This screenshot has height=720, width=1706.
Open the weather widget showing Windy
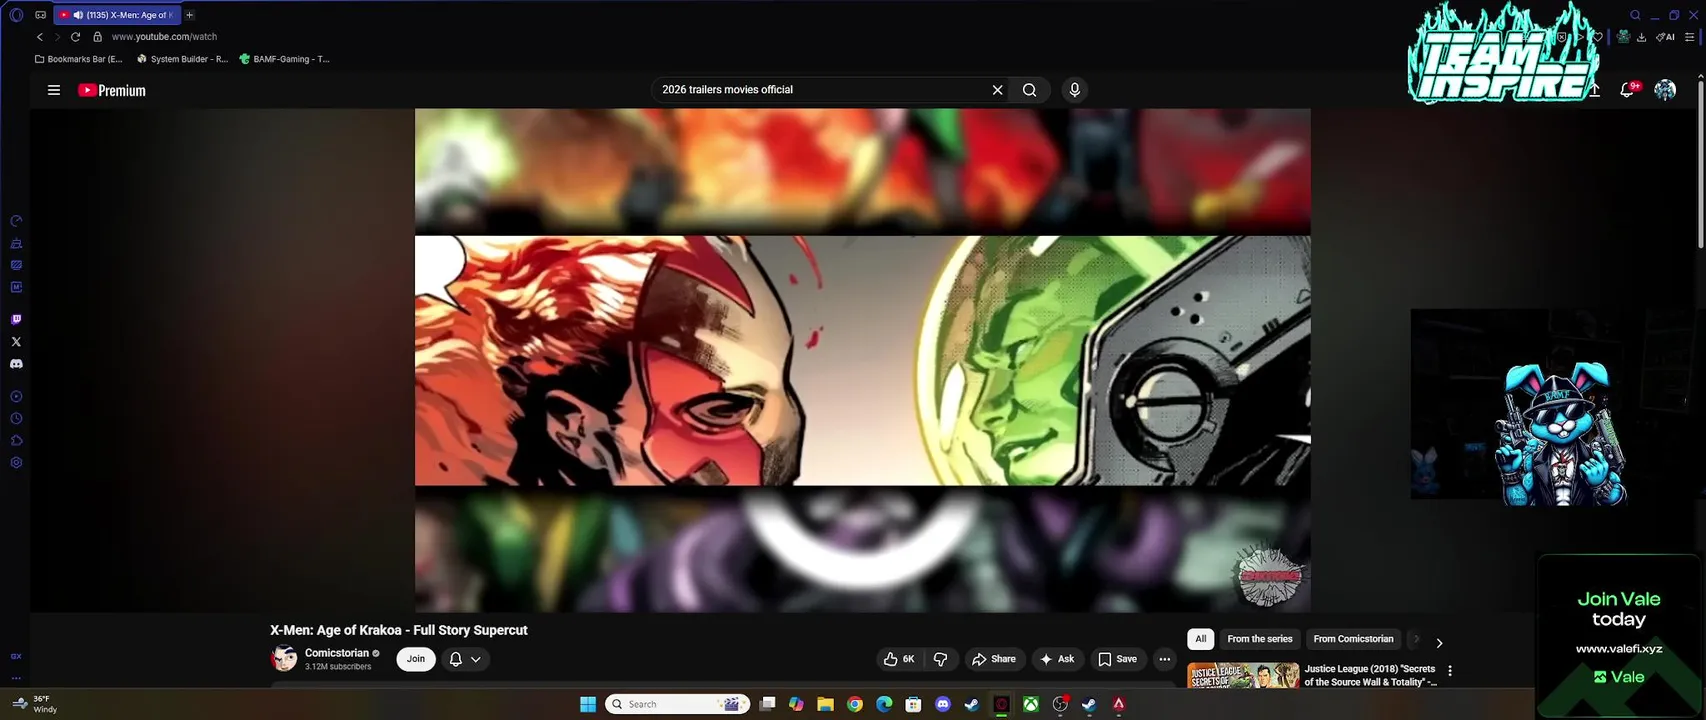[35, 704]
